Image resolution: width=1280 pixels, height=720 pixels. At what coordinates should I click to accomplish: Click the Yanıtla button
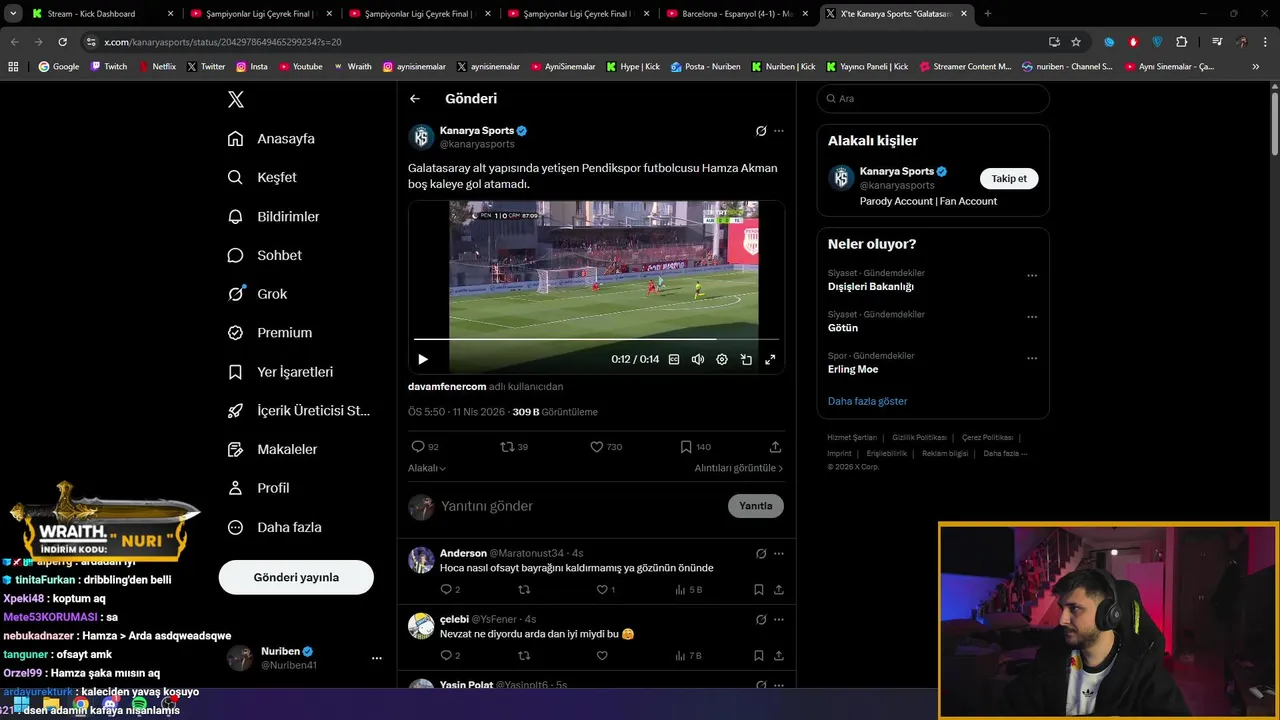point(756,506)
